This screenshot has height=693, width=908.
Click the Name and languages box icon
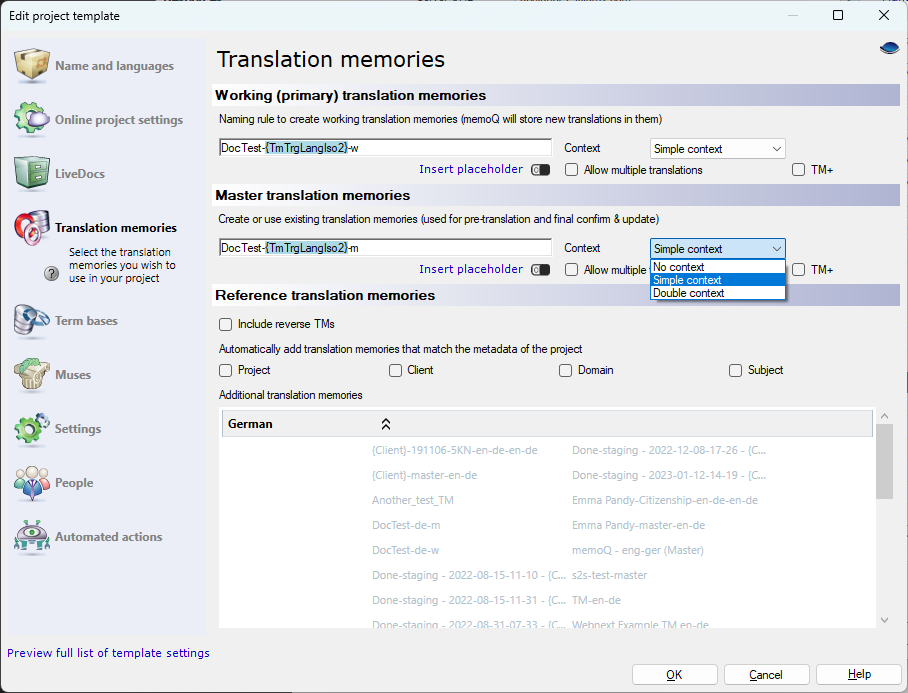pos(32,66)
